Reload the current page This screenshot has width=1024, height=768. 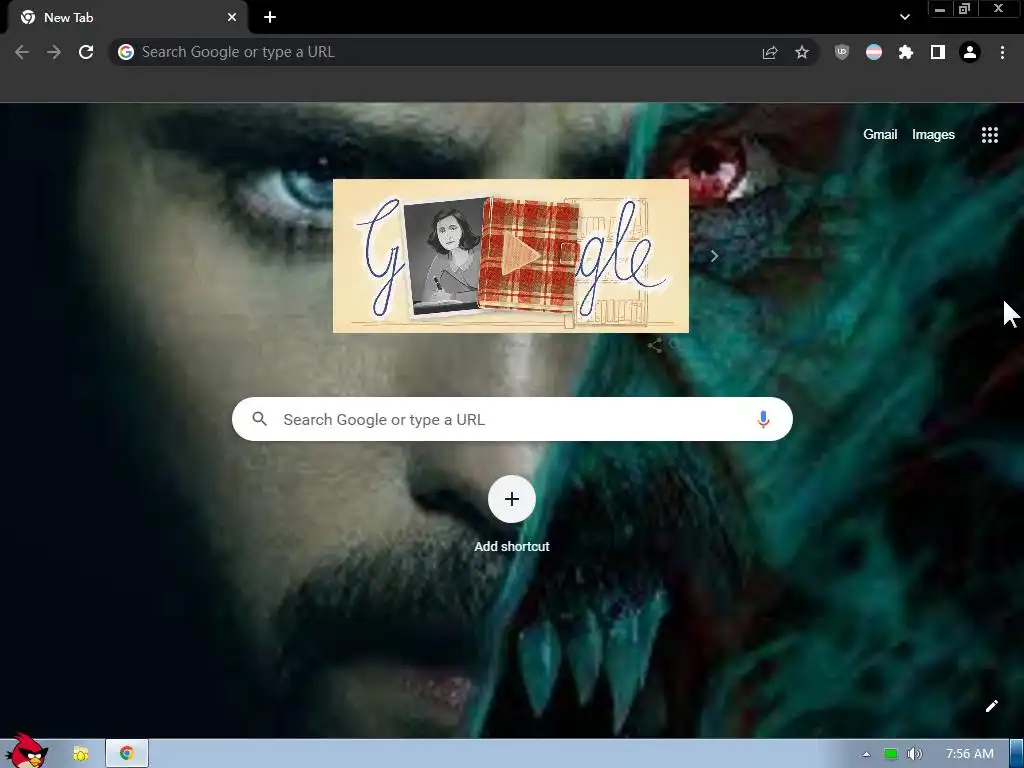pos(86,52)
